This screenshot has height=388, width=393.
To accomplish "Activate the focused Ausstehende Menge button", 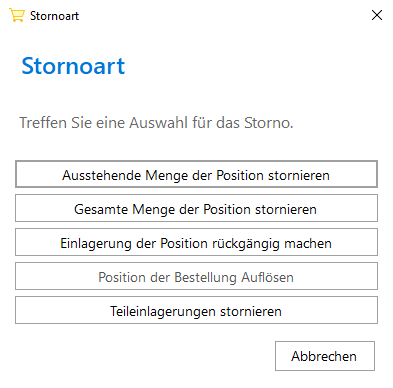I will 196,174.
